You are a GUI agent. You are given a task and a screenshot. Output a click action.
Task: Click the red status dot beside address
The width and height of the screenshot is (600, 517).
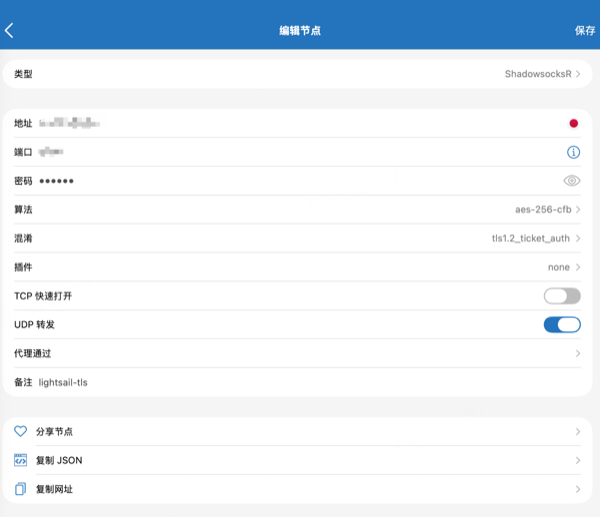573,124
